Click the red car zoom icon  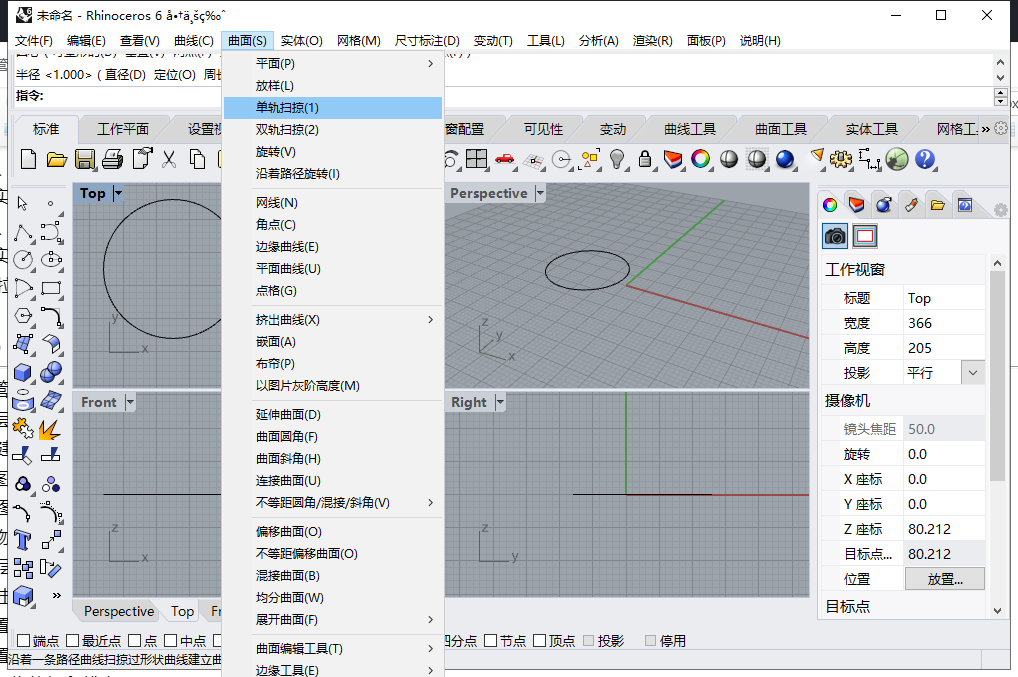(504, 159)
